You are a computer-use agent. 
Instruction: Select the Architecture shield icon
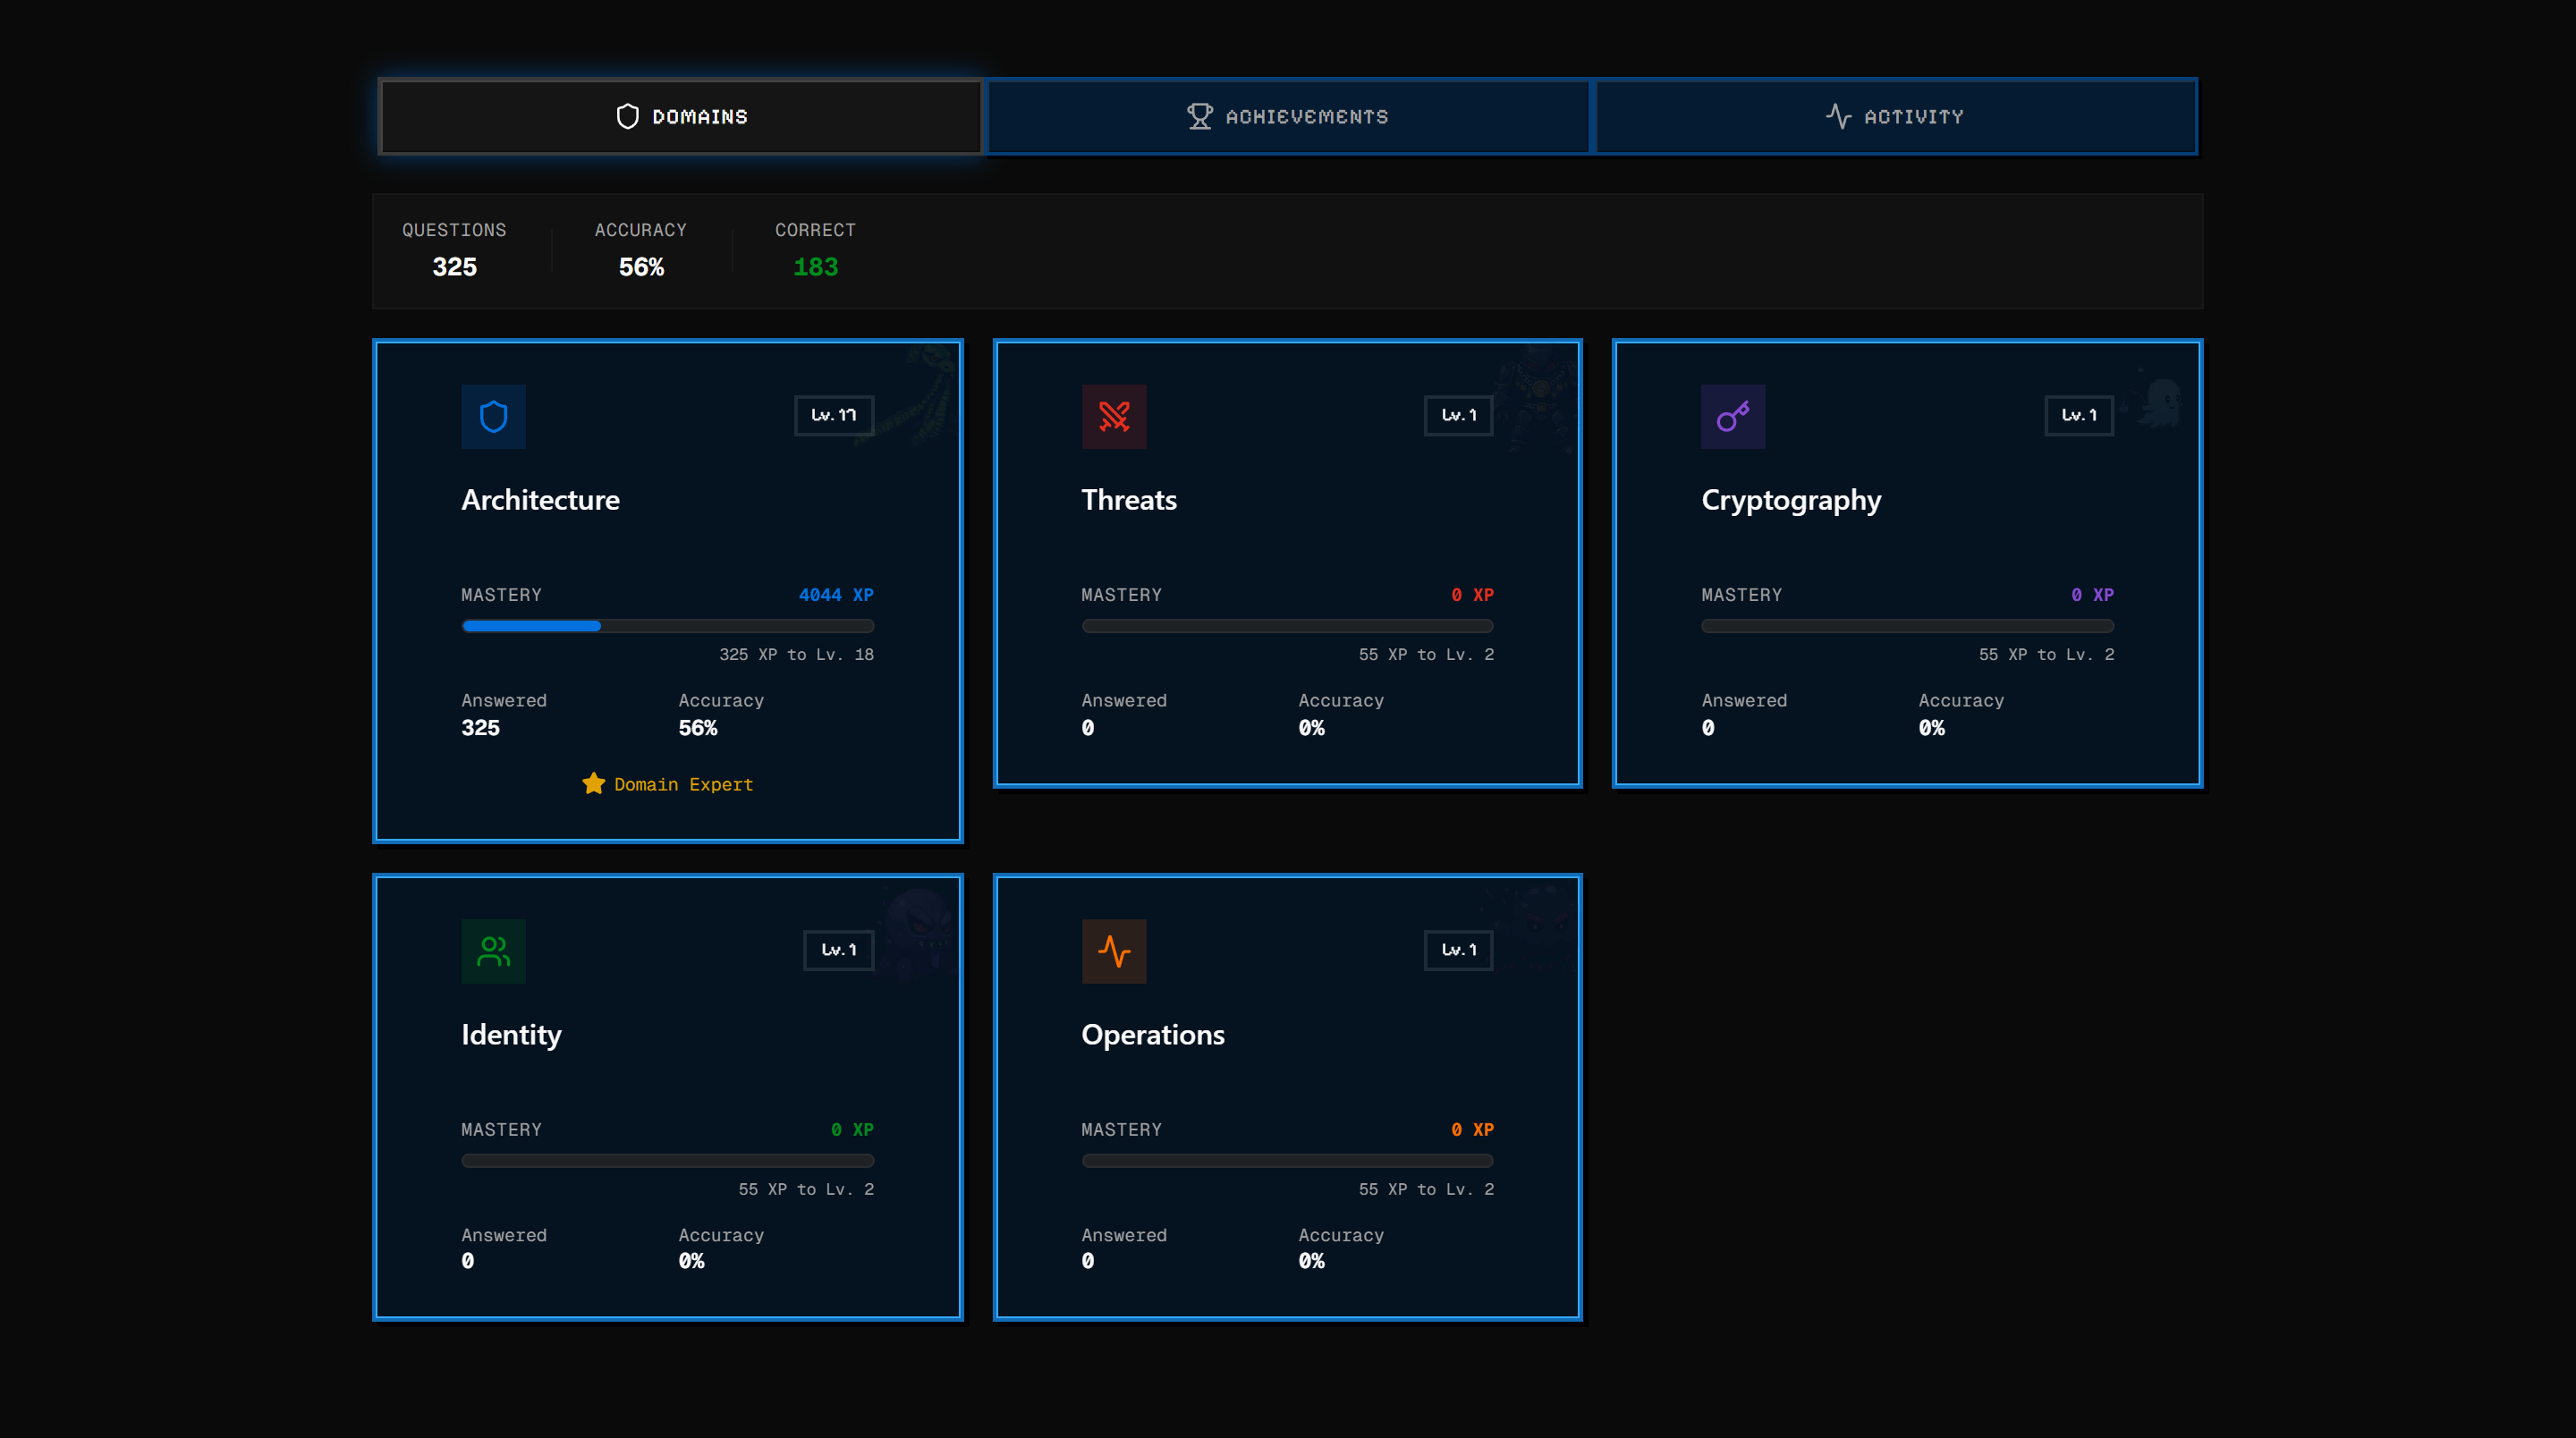coord(493,416)
